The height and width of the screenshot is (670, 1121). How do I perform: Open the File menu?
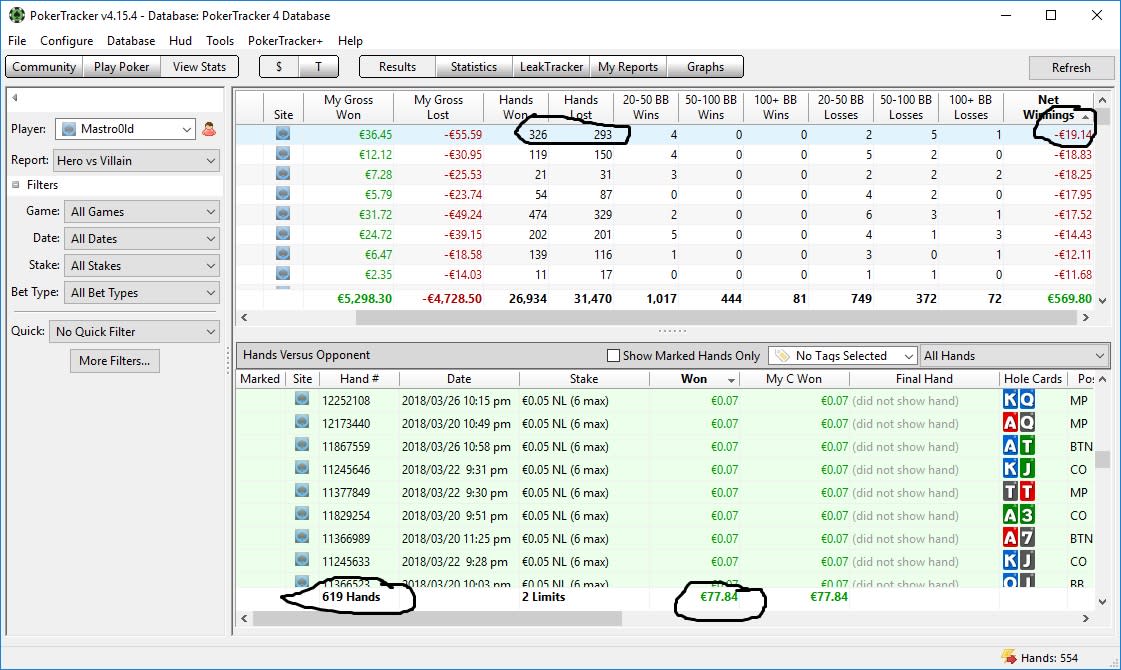click(17, 41)
